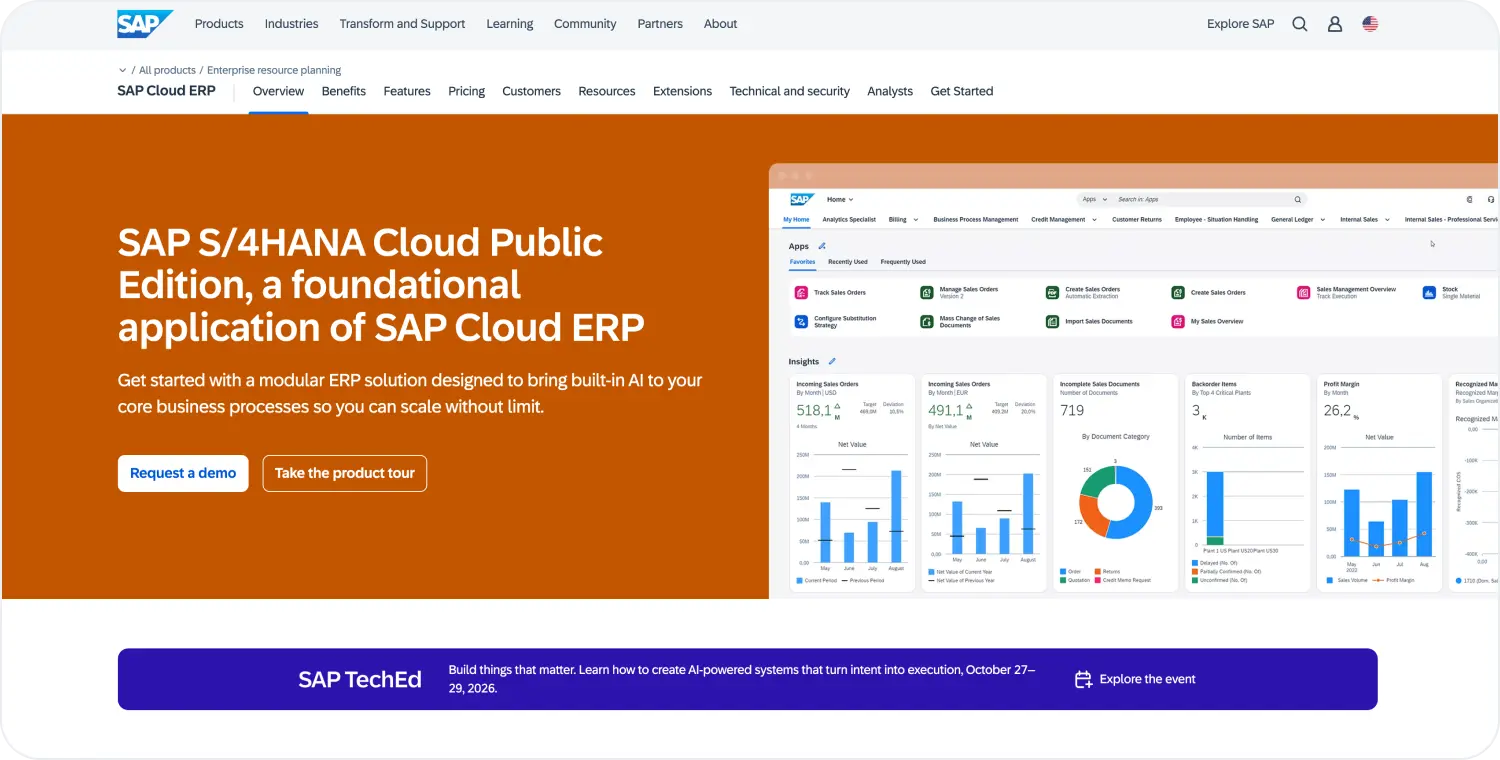This screenshot has width=1500, height=760.
Task: Open the About menu
Action: coord(720,24)
